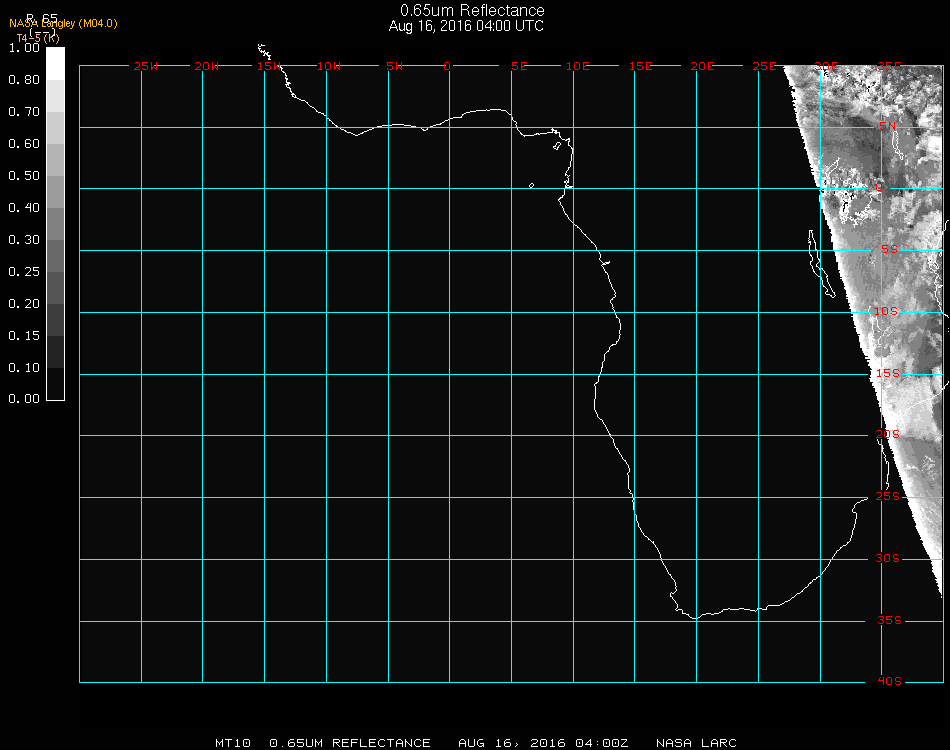Click the 0.40 scale value
The height and width of the screenshot is (750, 950).
click(24, 208)
